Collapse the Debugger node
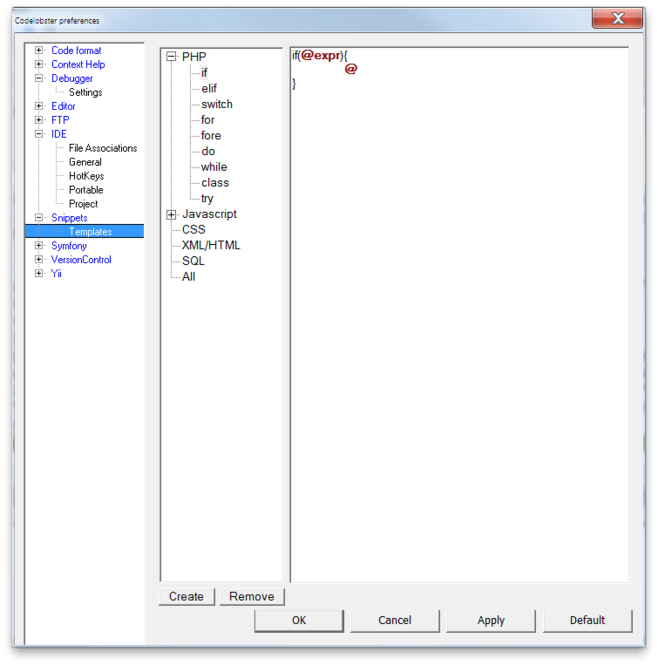Screen dimensions: 658x665 click(x=39, y=78)
